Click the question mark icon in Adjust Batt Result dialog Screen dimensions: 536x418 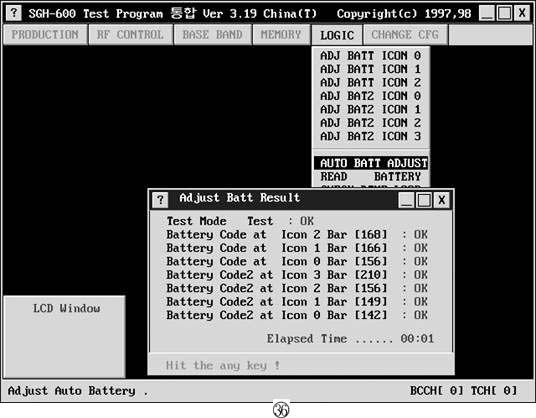pos(160,200)
